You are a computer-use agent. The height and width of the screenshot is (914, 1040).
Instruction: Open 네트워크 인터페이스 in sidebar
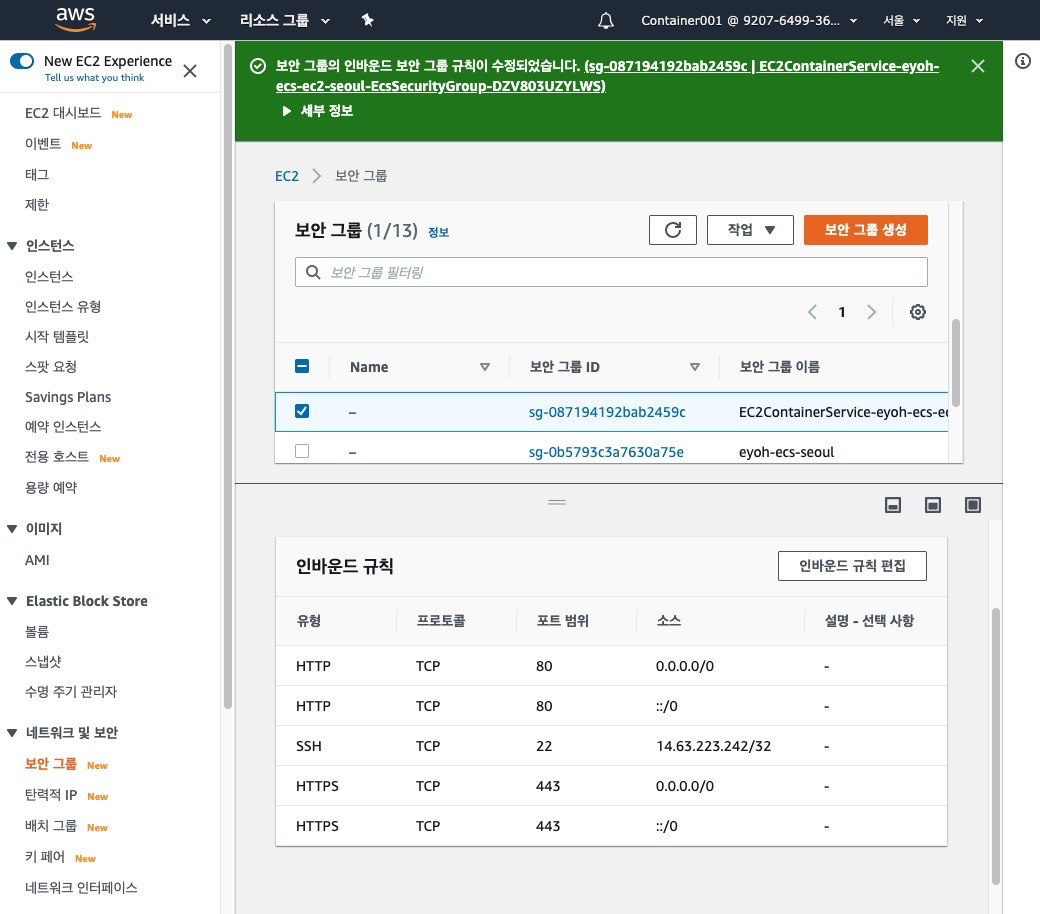click(81, 887)
